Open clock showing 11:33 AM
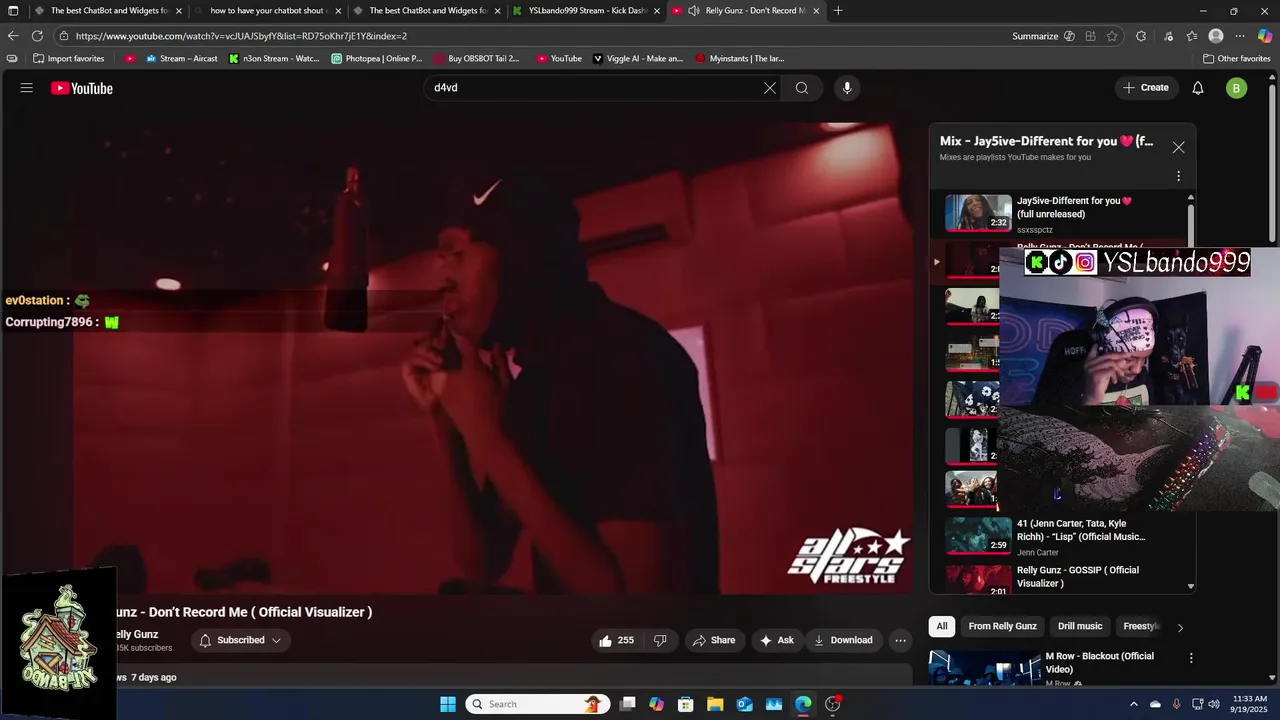 [1250, 704]
